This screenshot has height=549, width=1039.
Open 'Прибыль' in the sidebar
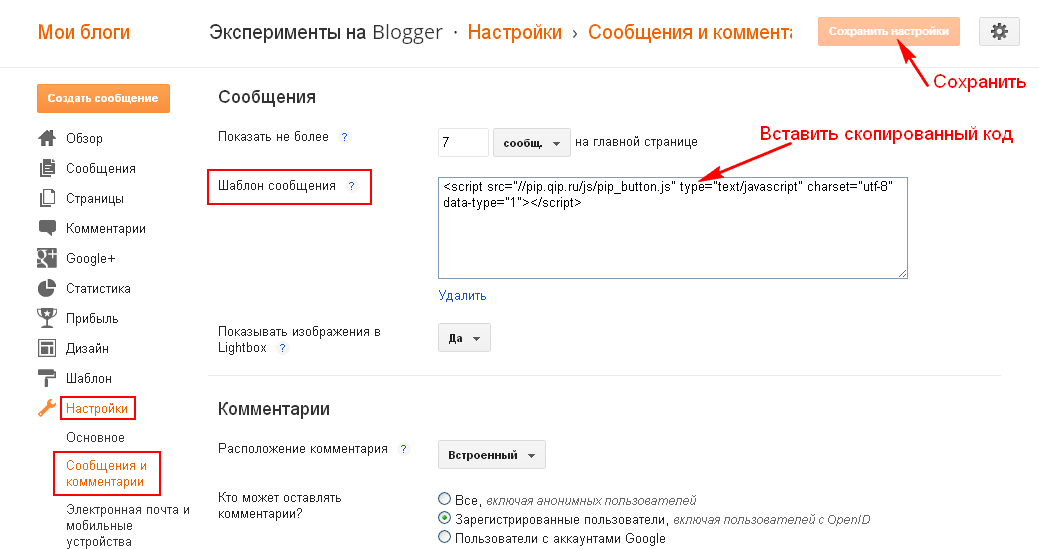(92, 318)
